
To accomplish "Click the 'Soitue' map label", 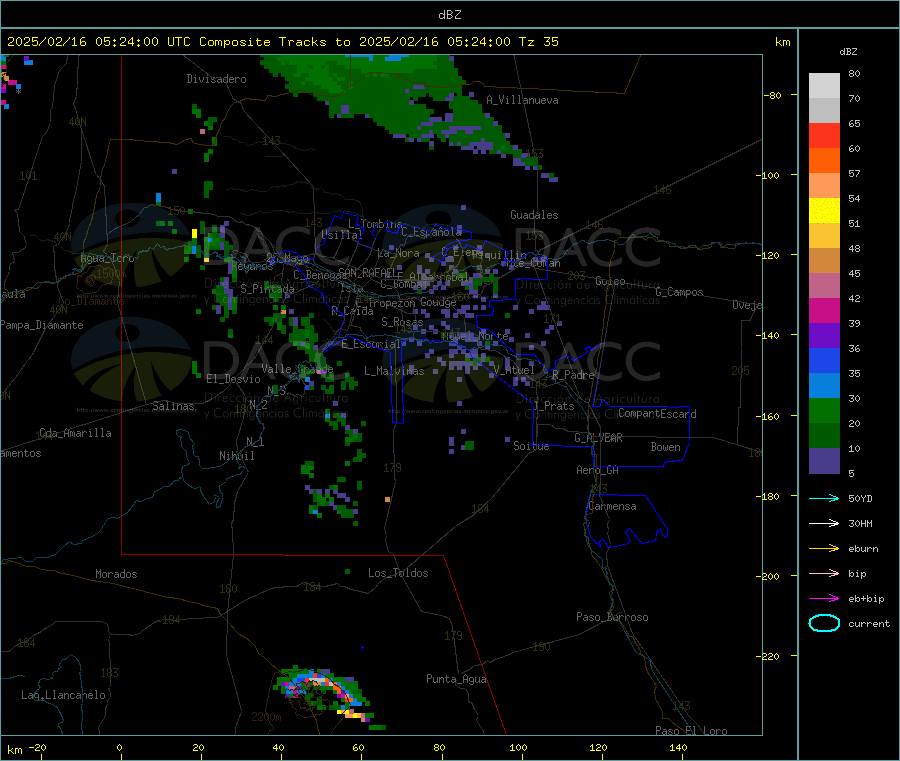I will coord(531,446).
